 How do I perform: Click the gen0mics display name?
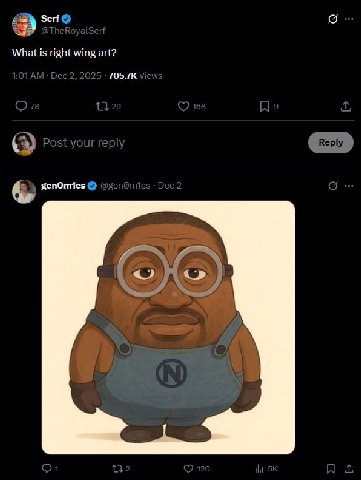pos(63,186)
